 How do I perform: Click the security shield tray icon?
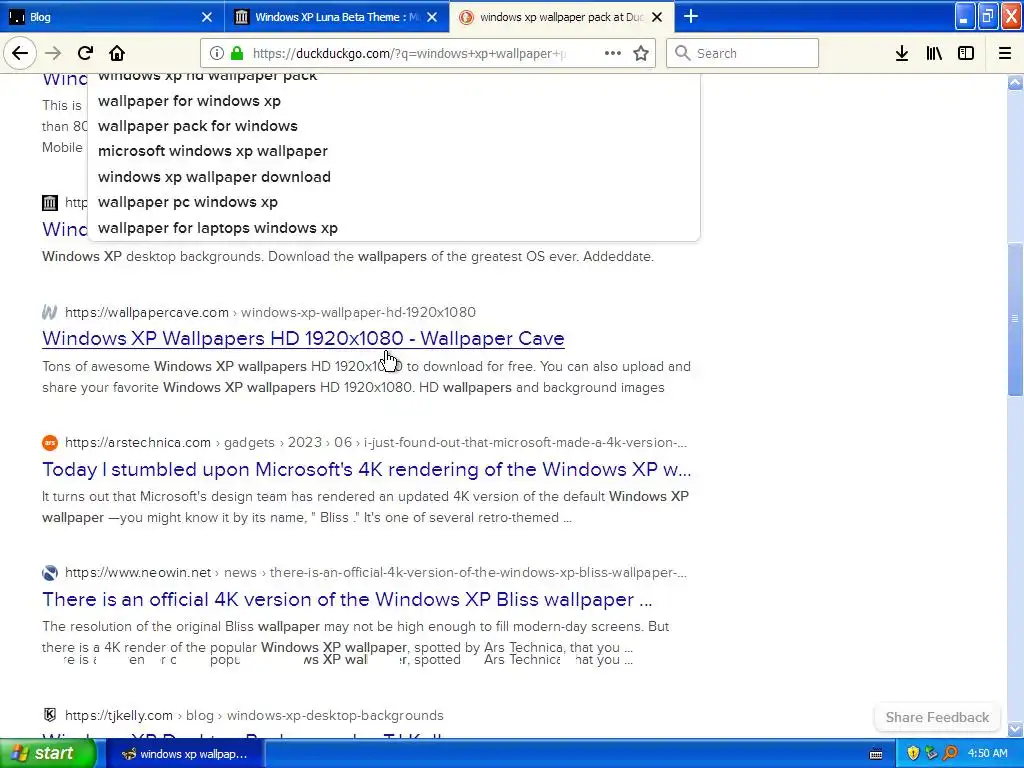913,754
